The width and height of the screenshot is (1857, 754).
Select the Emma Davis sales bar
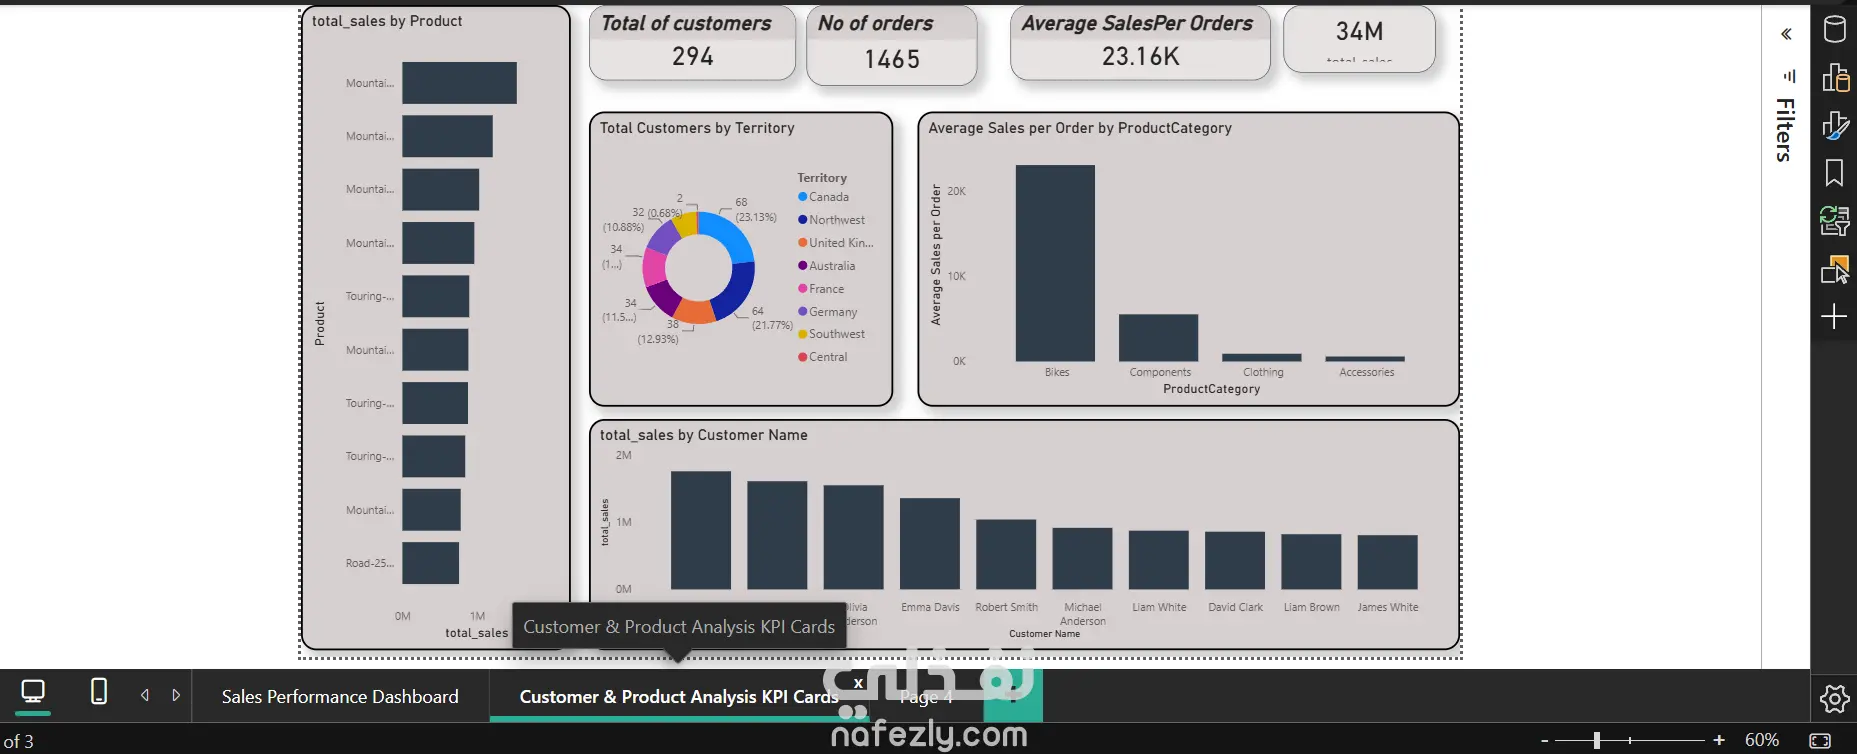point(930,544)
